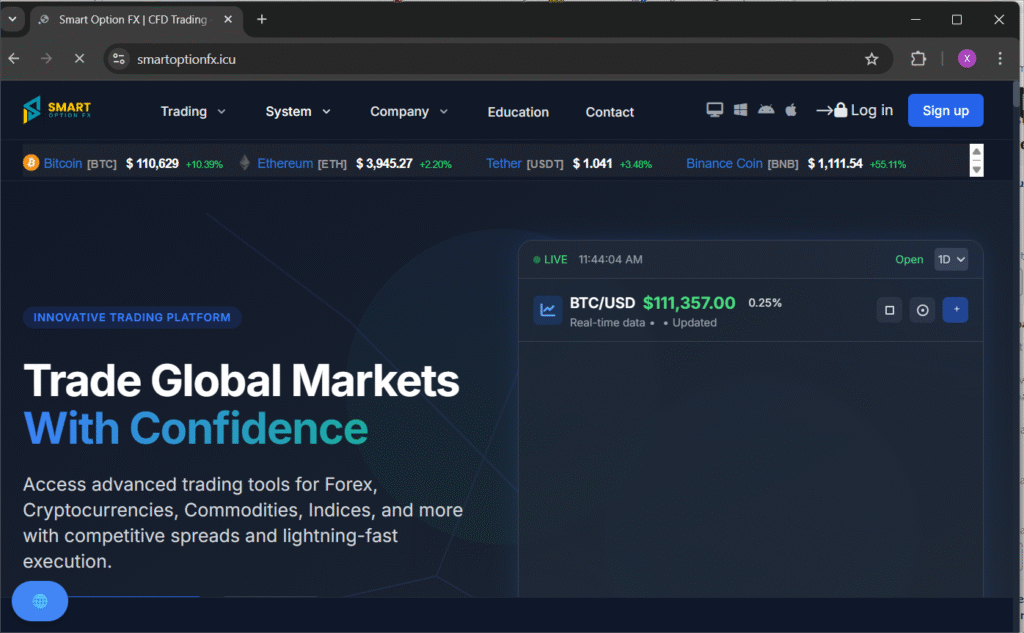Click the ticker scrollbar on the right
This screenshot has width=1024, height=633.
coord(976,160)
